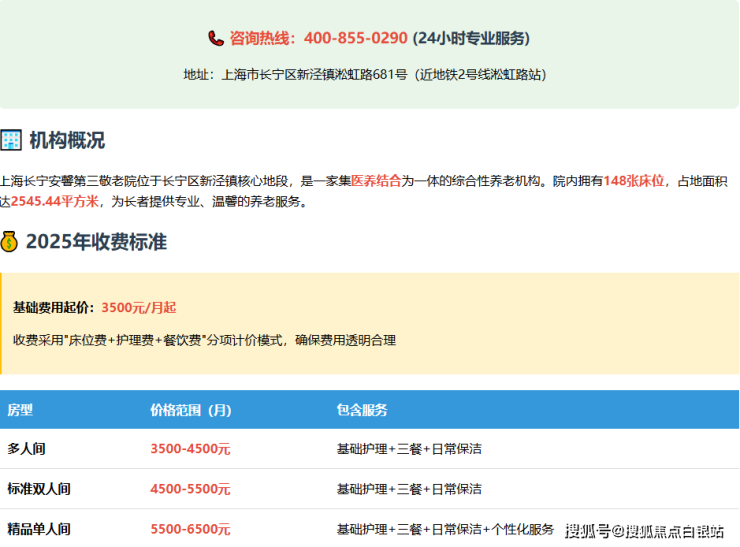Click the address line with 淞虹路681号

coord(365,74)
